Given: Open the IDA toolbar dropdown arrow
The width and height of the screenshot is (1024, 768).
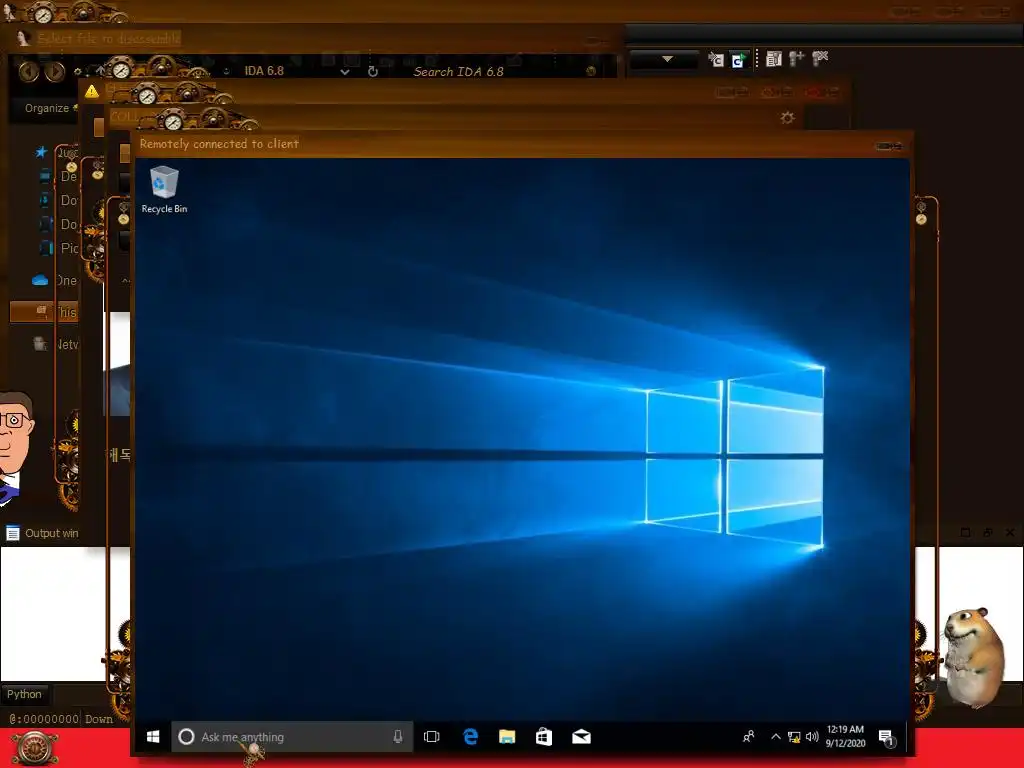Looking at the screenshot, I should coord(667,59).
